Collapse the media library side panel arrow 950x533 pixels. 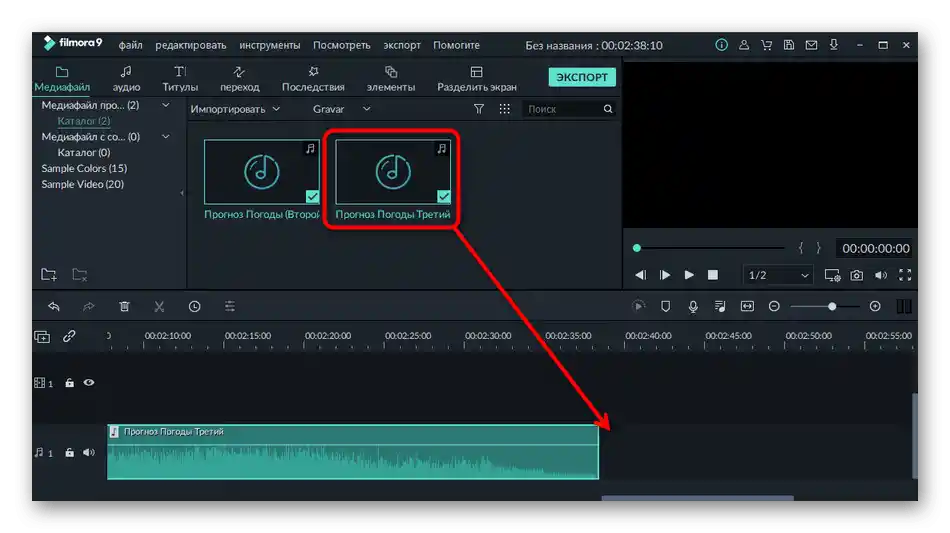[x=182, y=193]
